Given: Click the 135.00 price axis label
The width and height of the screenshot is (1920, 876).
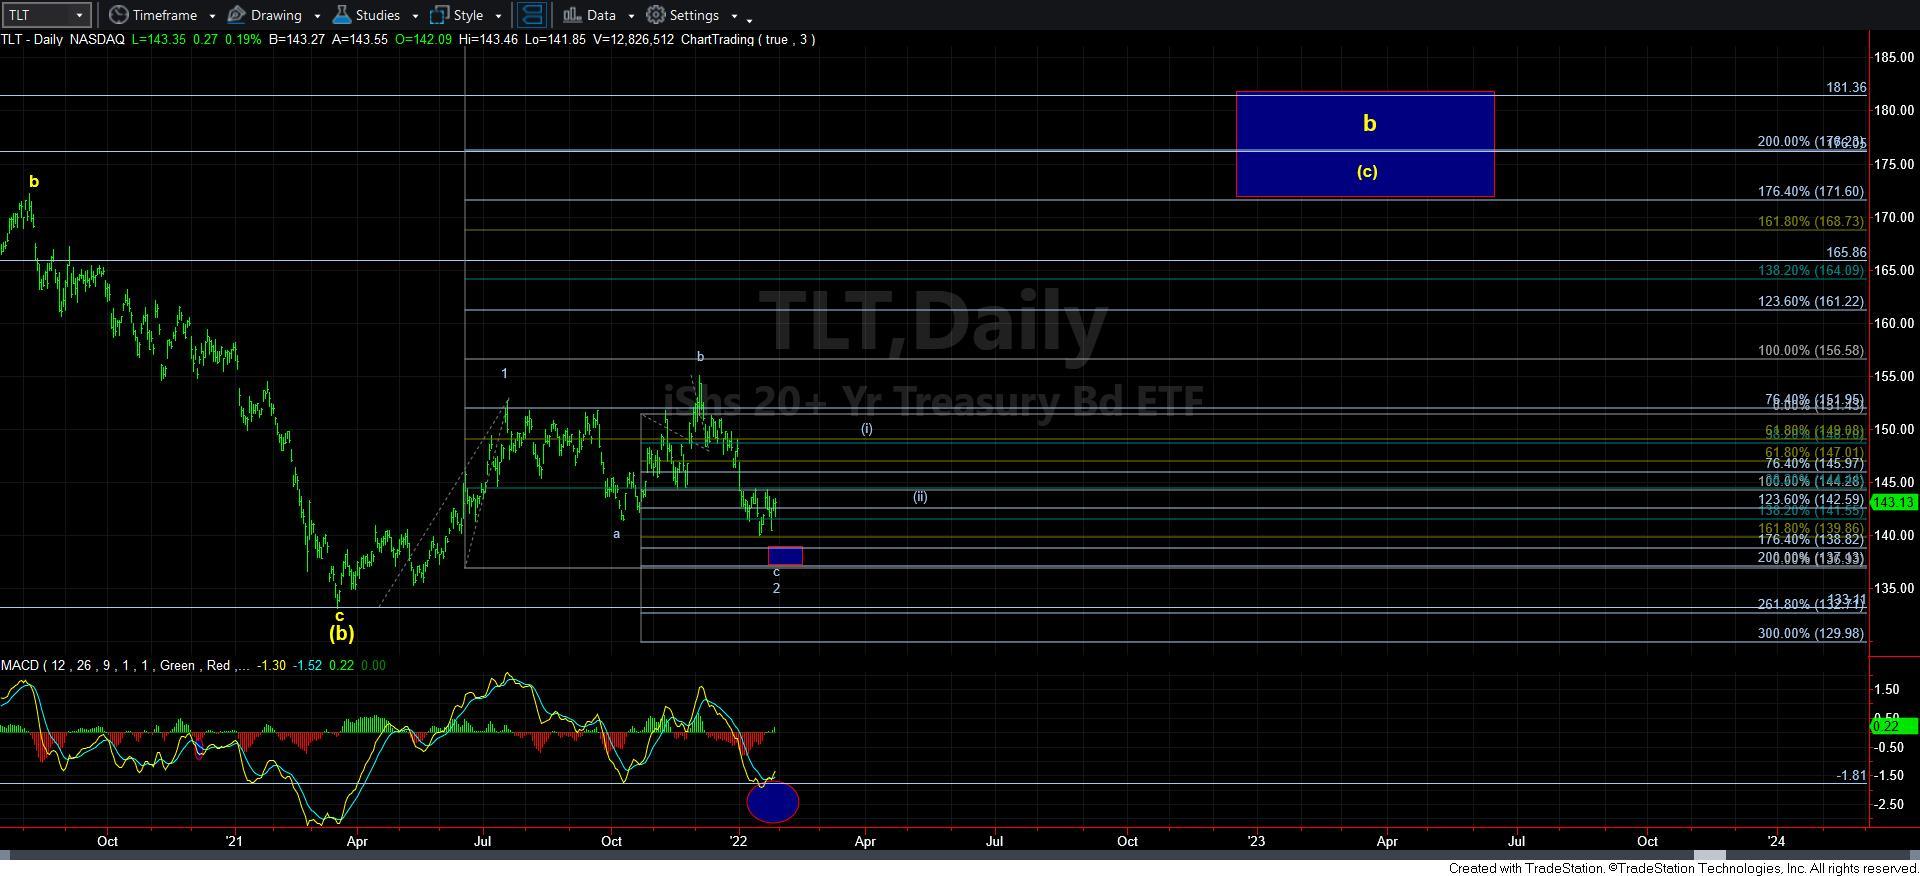Looking at the screenshot, I should tap(1895, 588).
